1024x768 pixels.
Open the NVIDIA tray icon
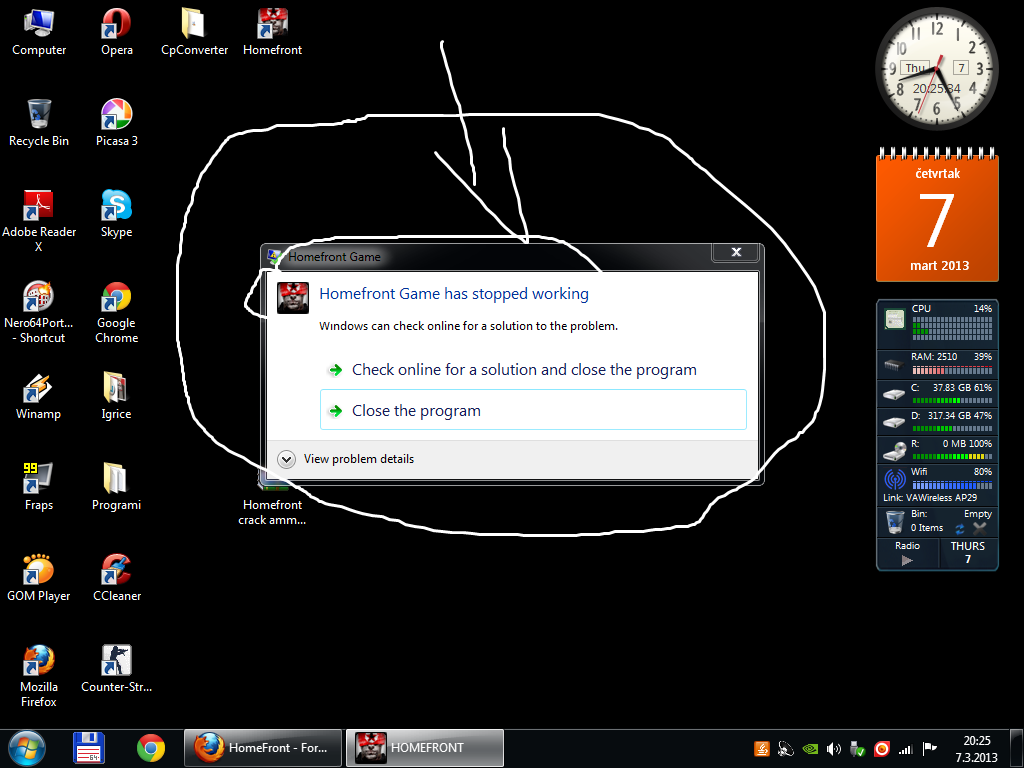point(810,749)
